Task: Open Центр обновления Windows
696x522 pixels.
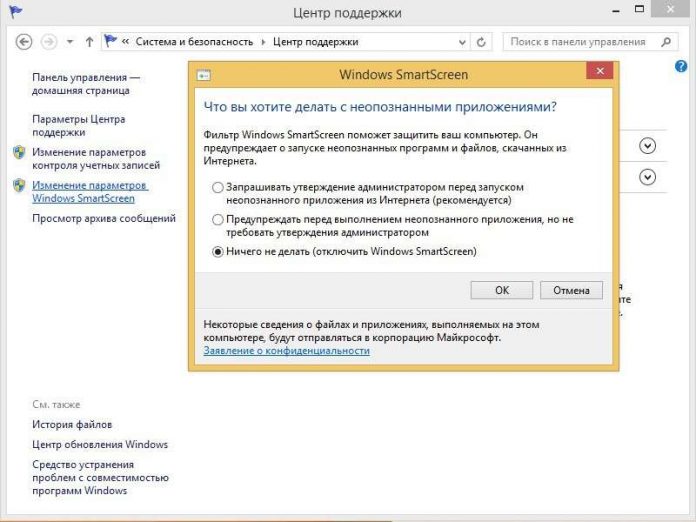Action: pos(100,445)
